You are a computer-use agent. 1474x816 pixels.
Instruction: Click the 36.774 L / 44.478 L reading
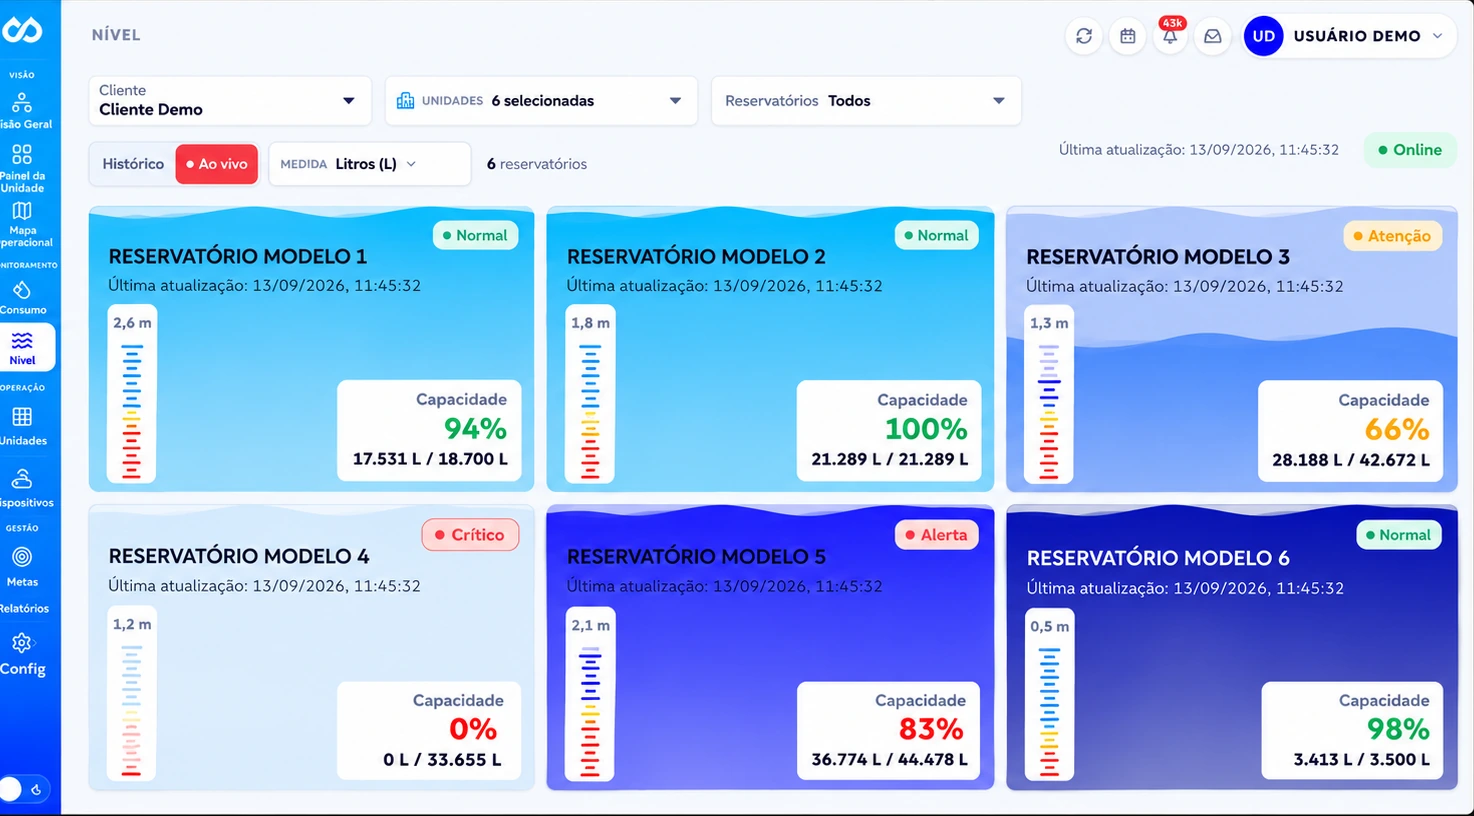coord(889,760)
